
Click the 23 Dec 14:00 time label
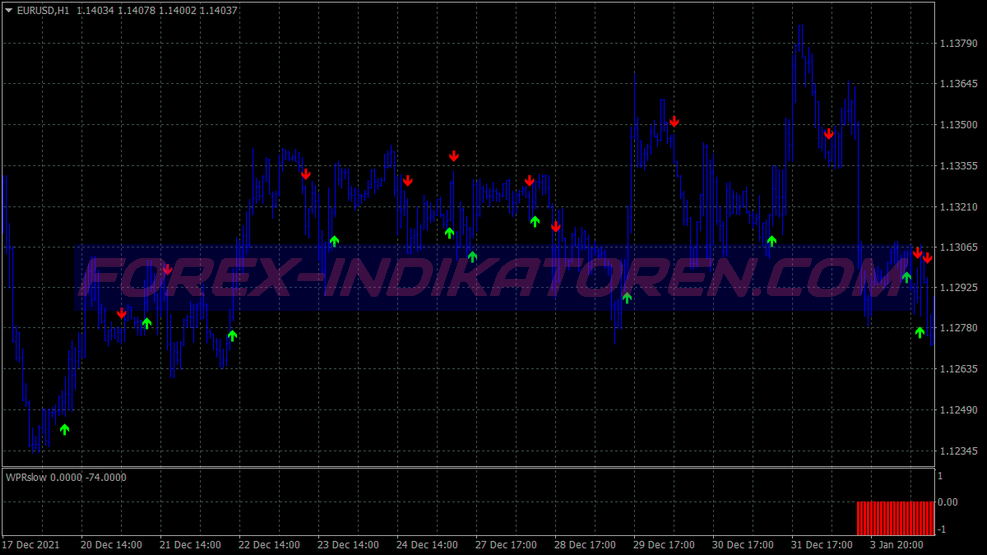tap(348, 545)
